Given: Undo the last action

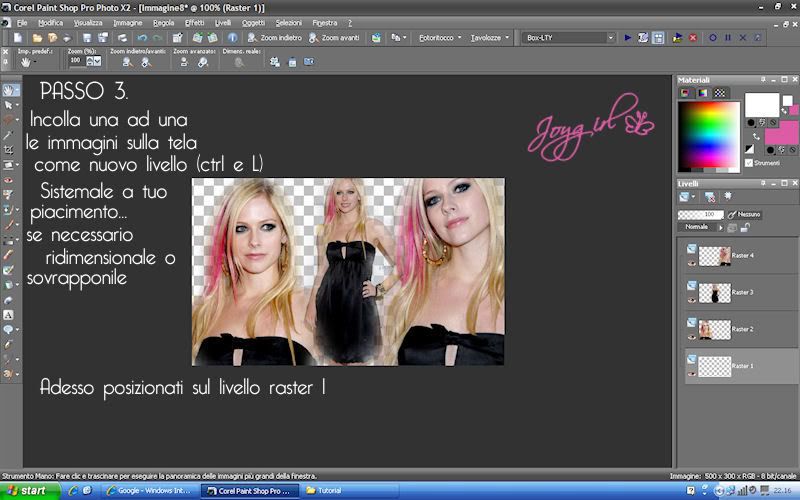Looking at the screenshot, I should [x=142, y=38].
